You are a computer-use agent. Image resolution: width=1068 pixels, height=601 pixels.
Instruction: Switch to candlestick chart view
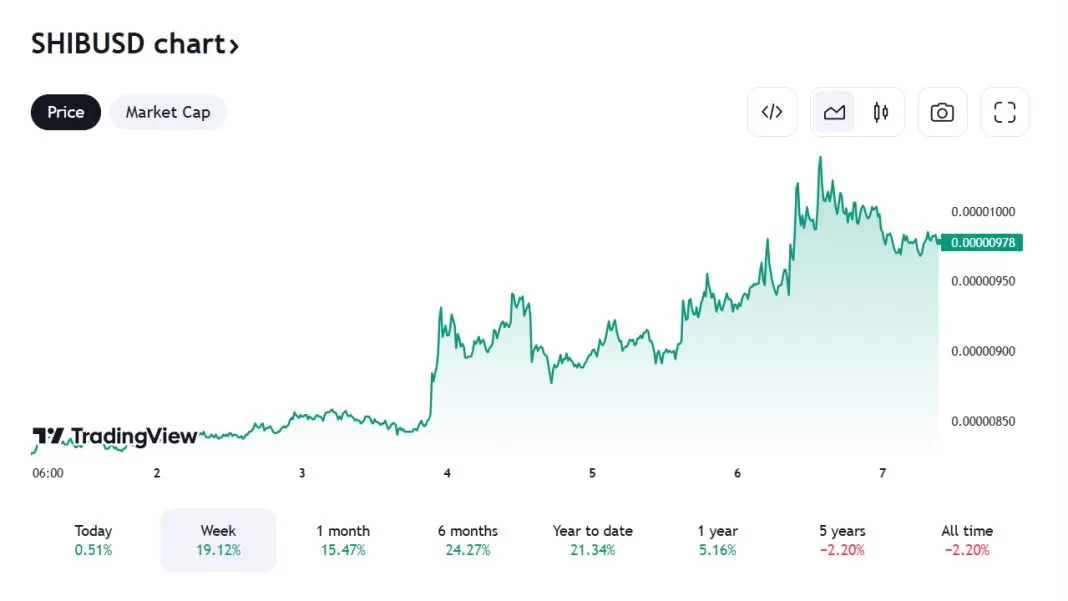pyautogui.click(x=880, y=112)
